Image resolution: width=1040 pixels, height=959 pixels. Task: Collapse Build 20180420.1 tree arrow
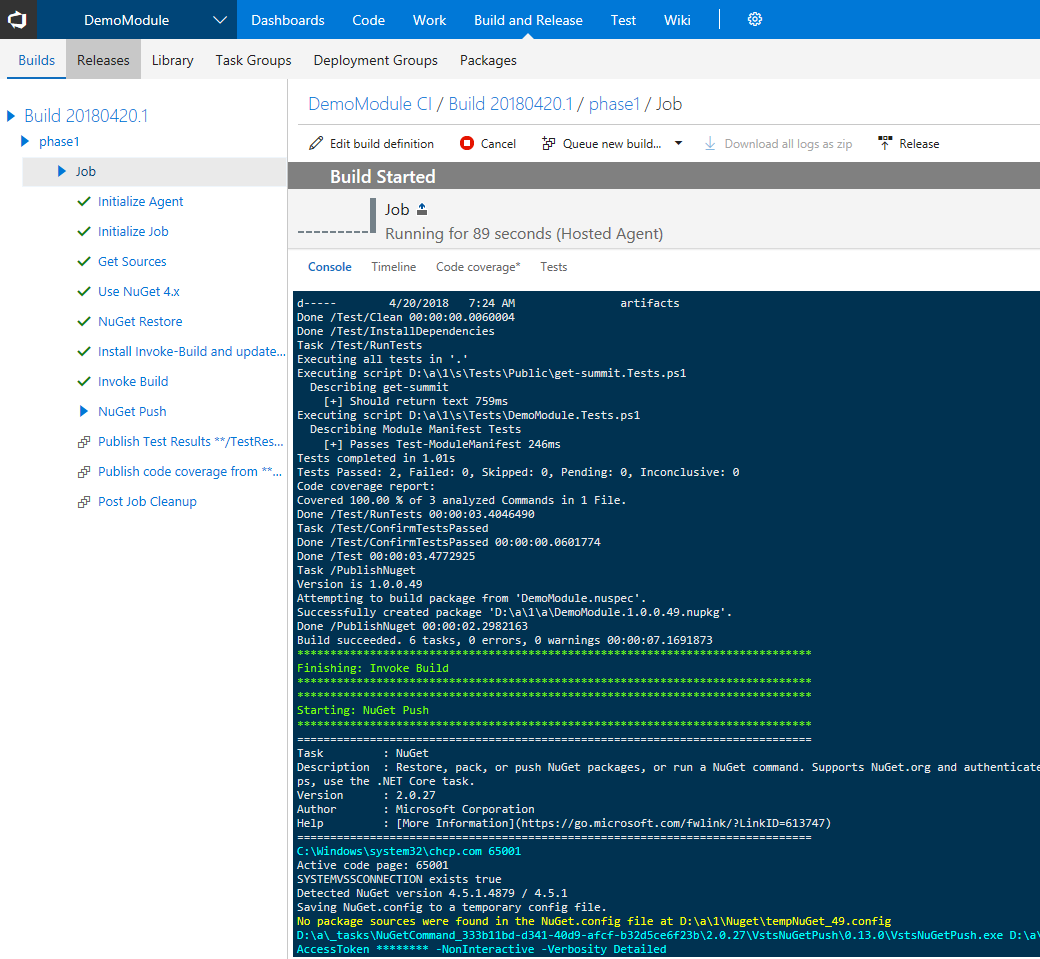coord(11,116)
